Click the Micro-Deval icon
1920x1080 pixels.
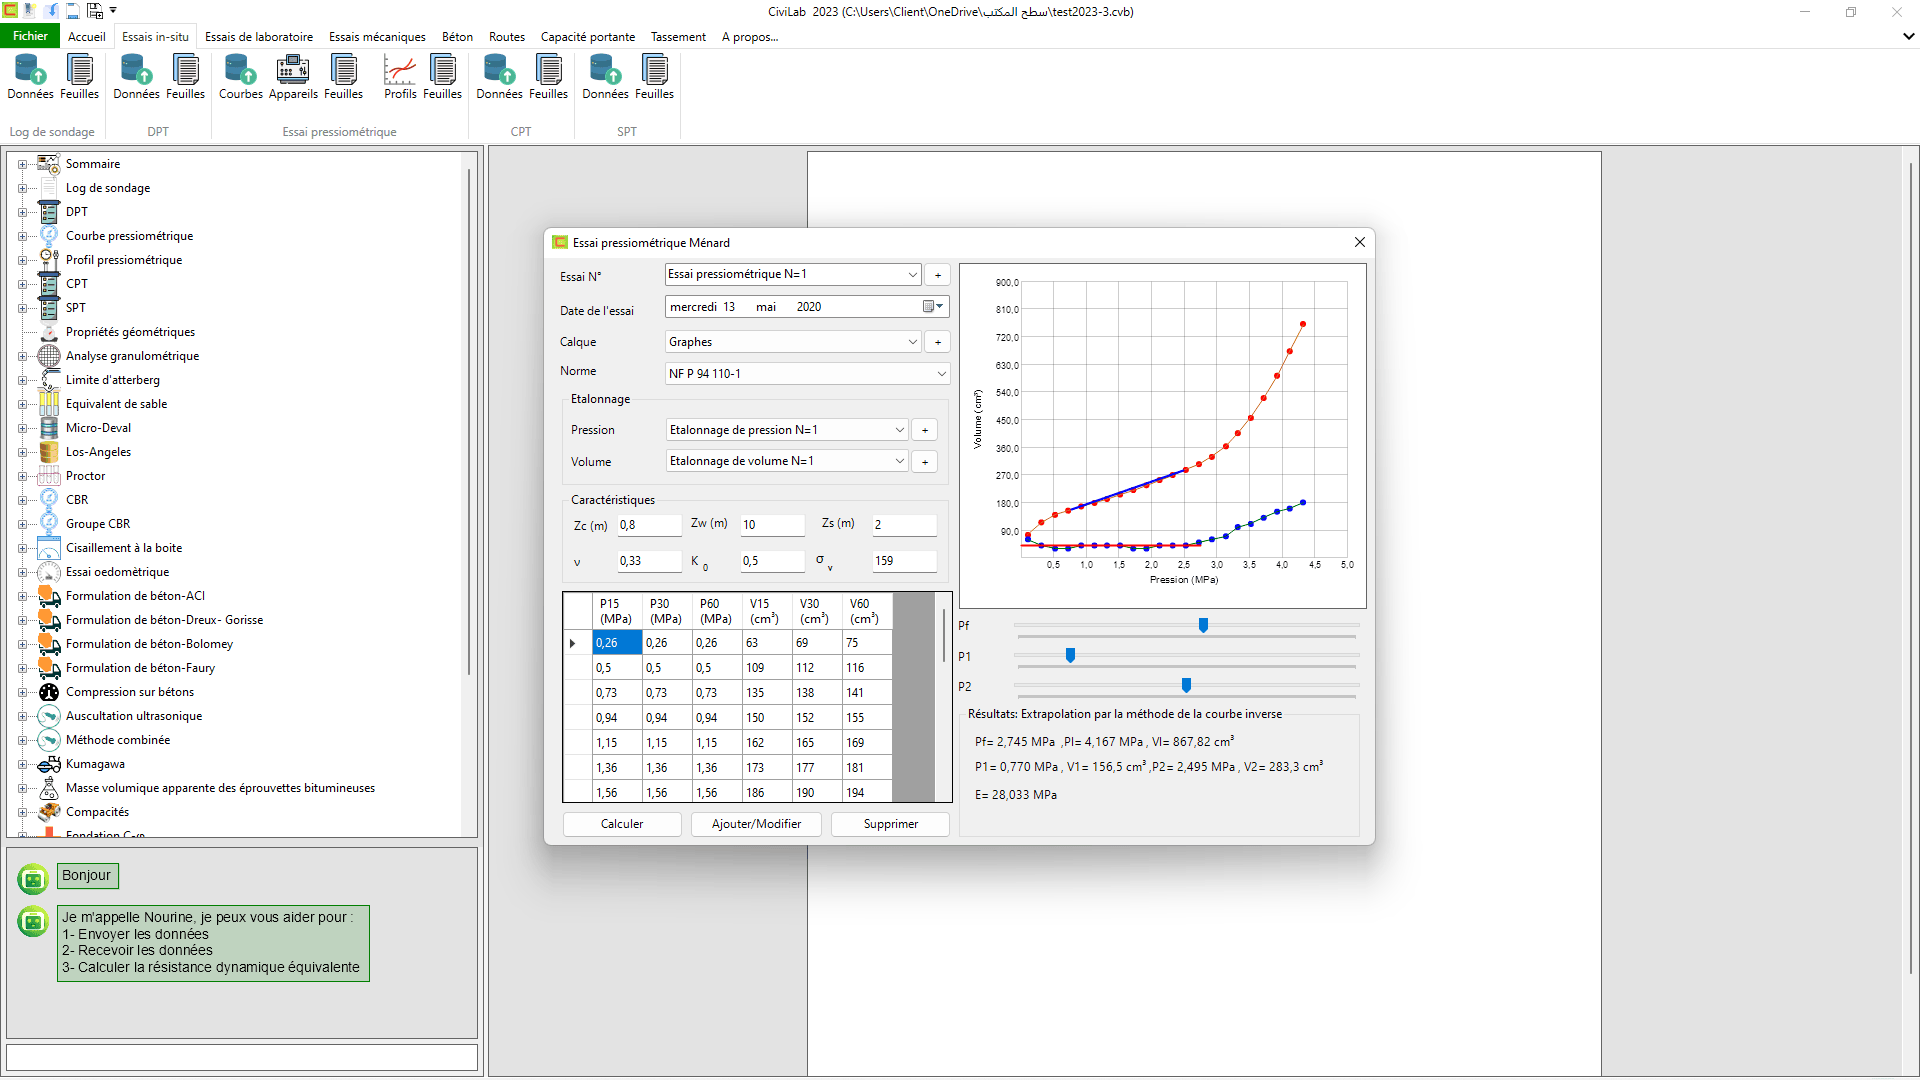point(49,428)
